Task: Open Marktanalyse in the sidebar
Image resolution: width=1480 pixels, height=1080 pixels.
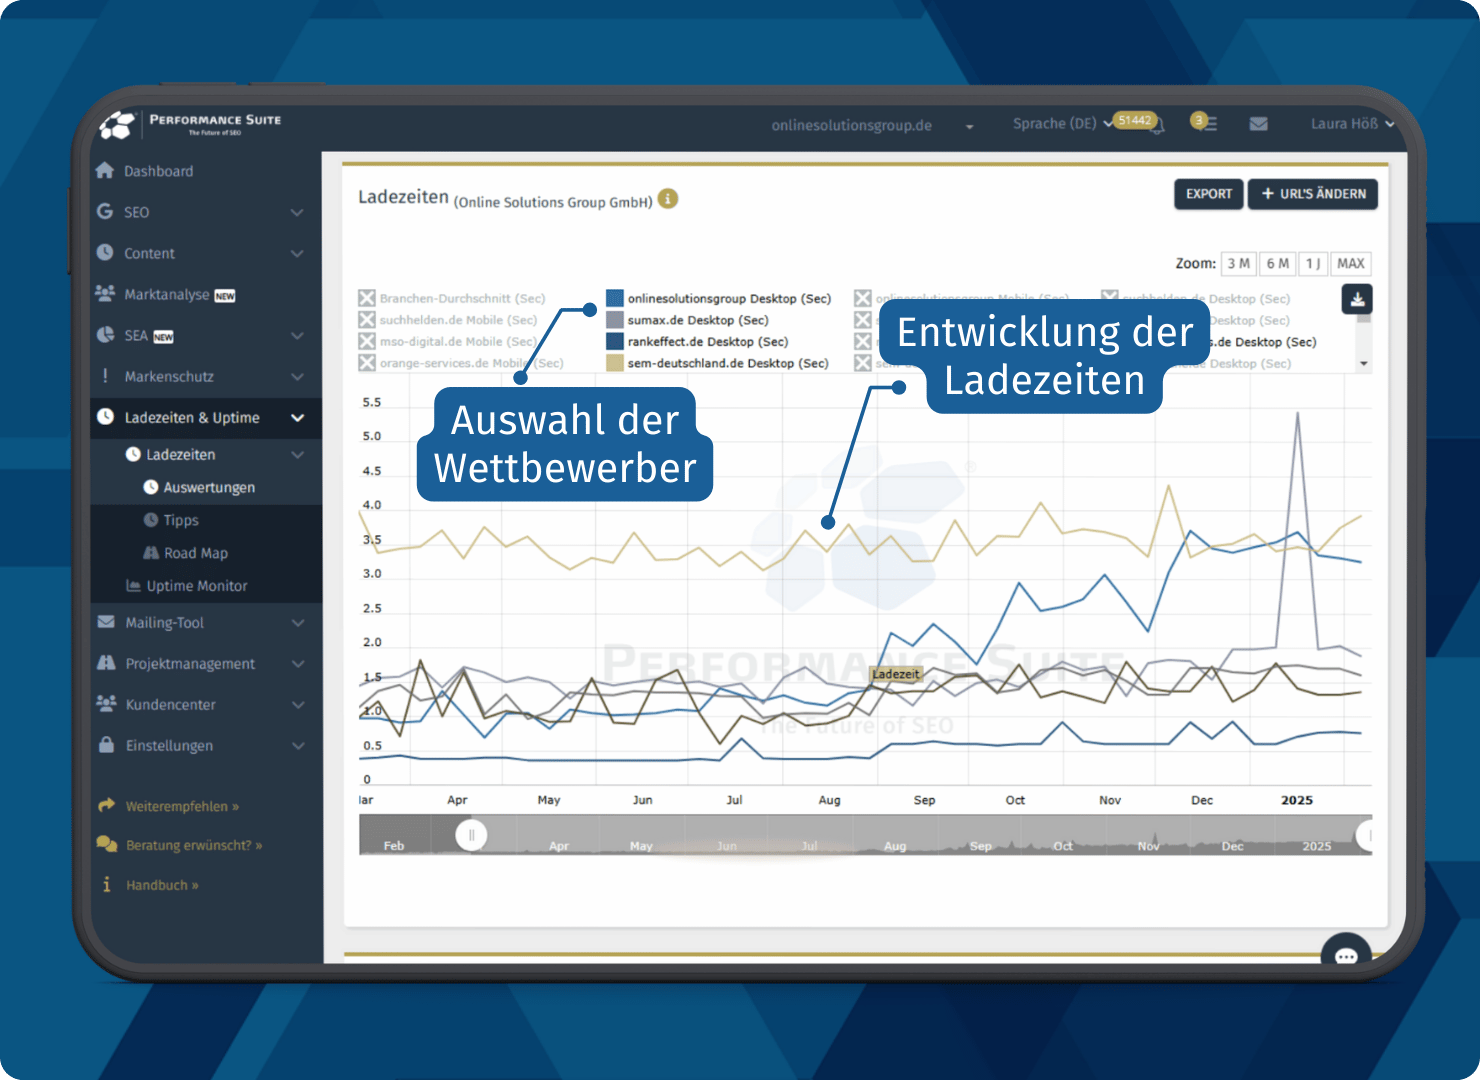Action: coord(166,294)
